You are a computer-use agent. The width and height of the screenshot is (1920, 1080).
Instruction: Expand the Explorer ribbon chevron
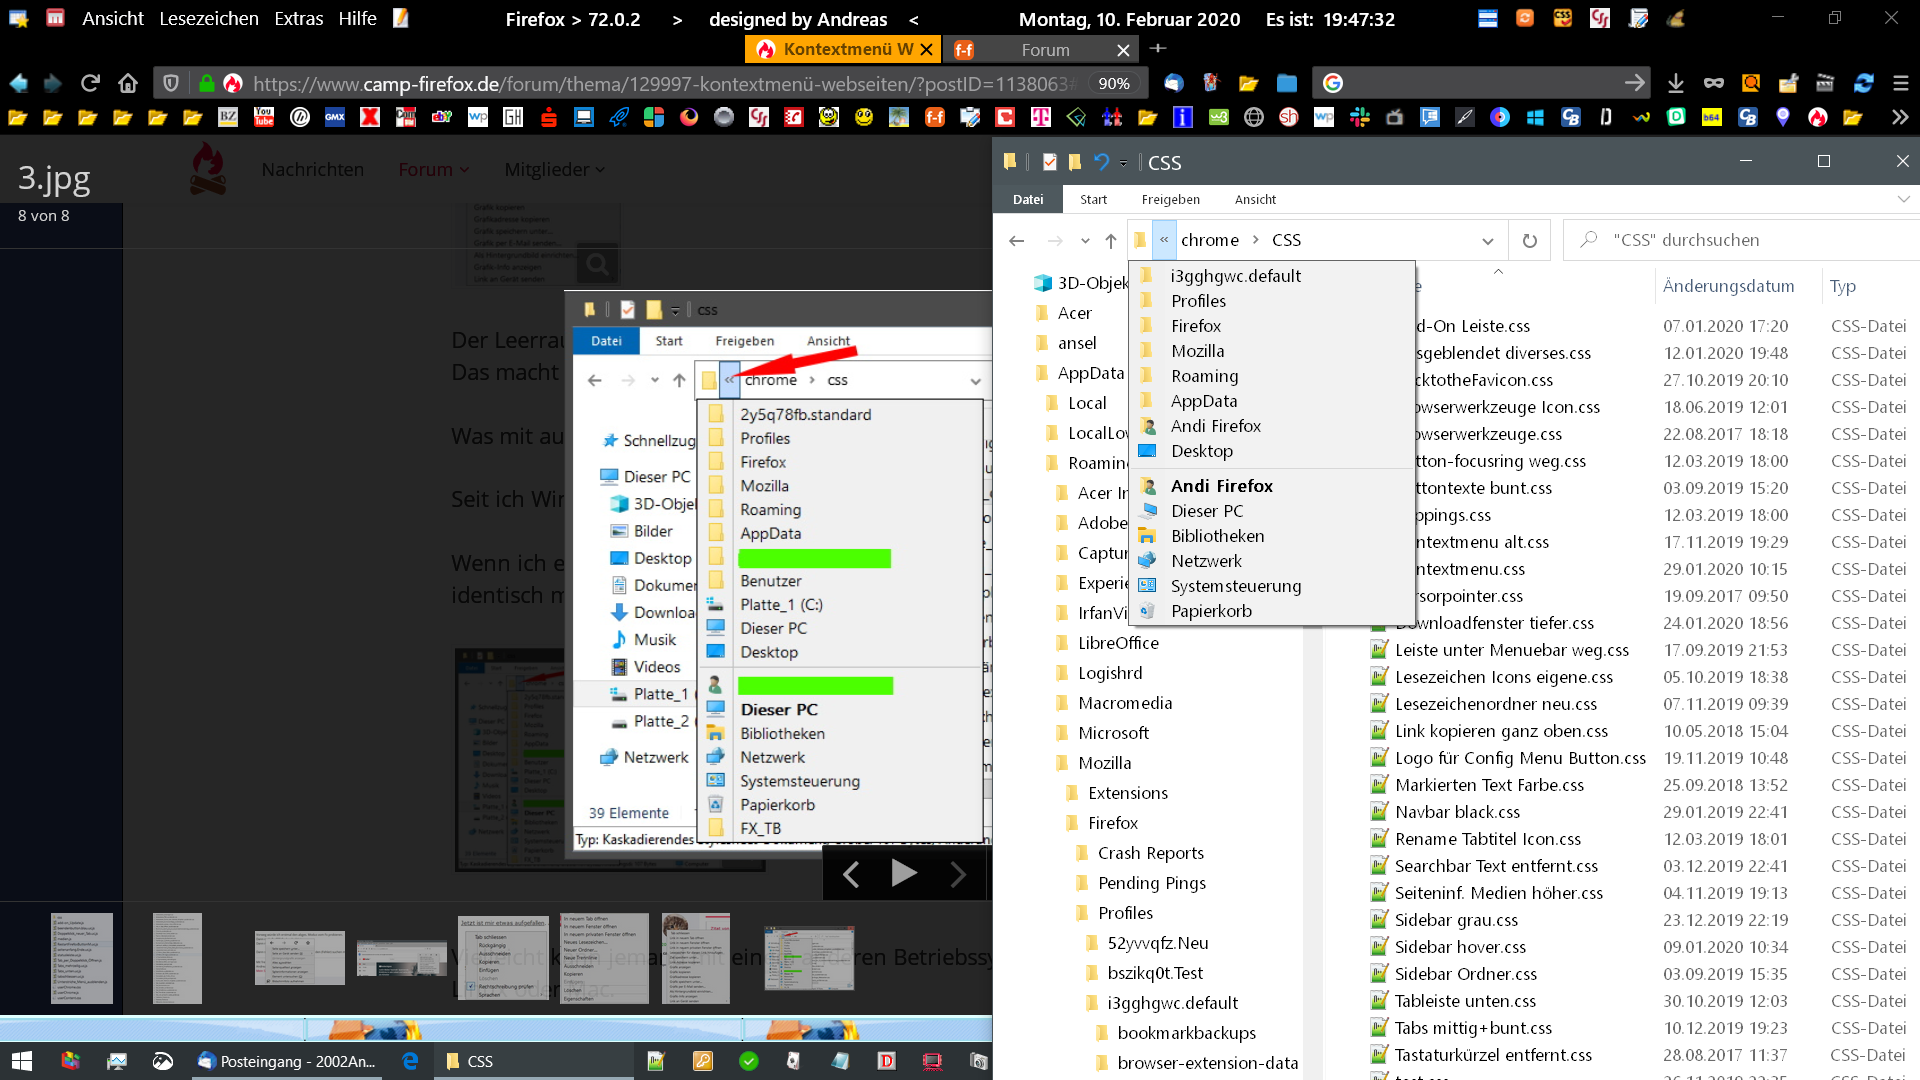(x=1902, y=199)
